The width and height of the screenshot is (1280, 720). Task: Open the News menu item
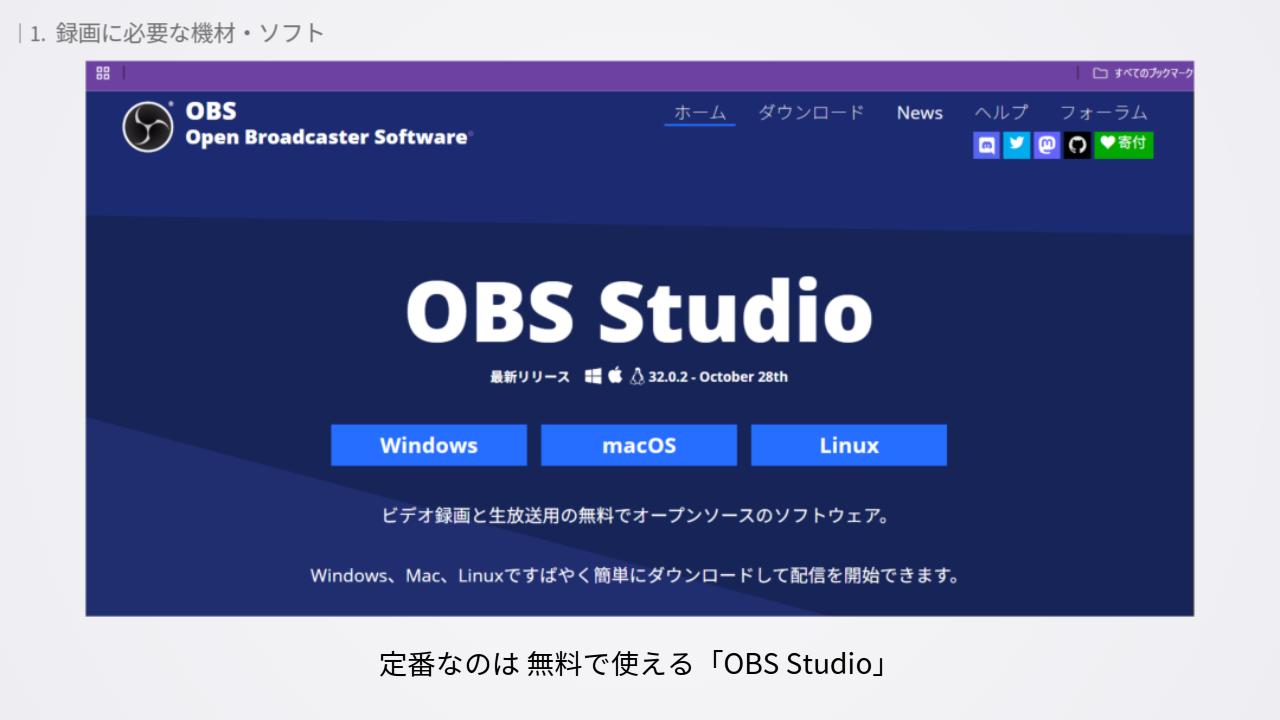(x=920, y=113)
